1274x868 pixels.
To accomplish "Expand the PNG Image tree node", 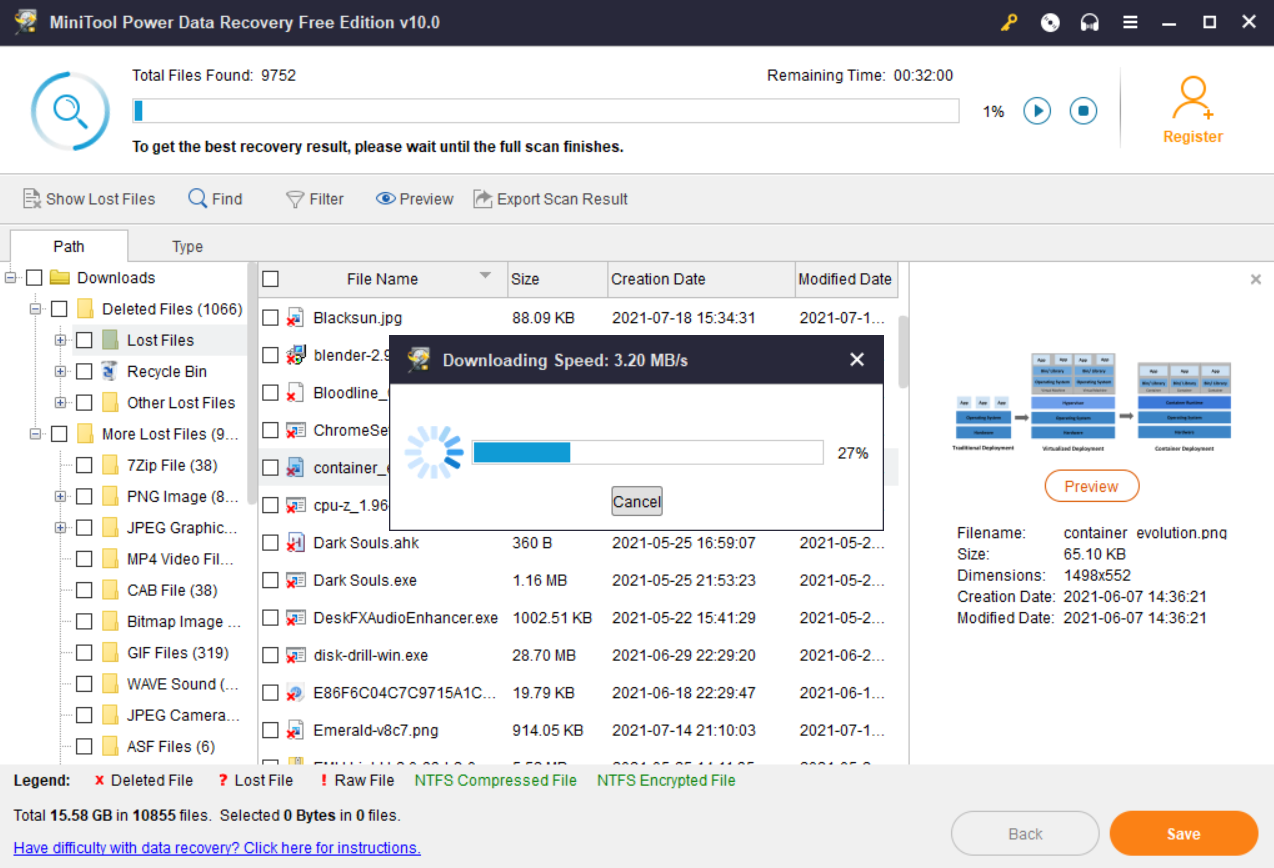I will tap(61, 497).
